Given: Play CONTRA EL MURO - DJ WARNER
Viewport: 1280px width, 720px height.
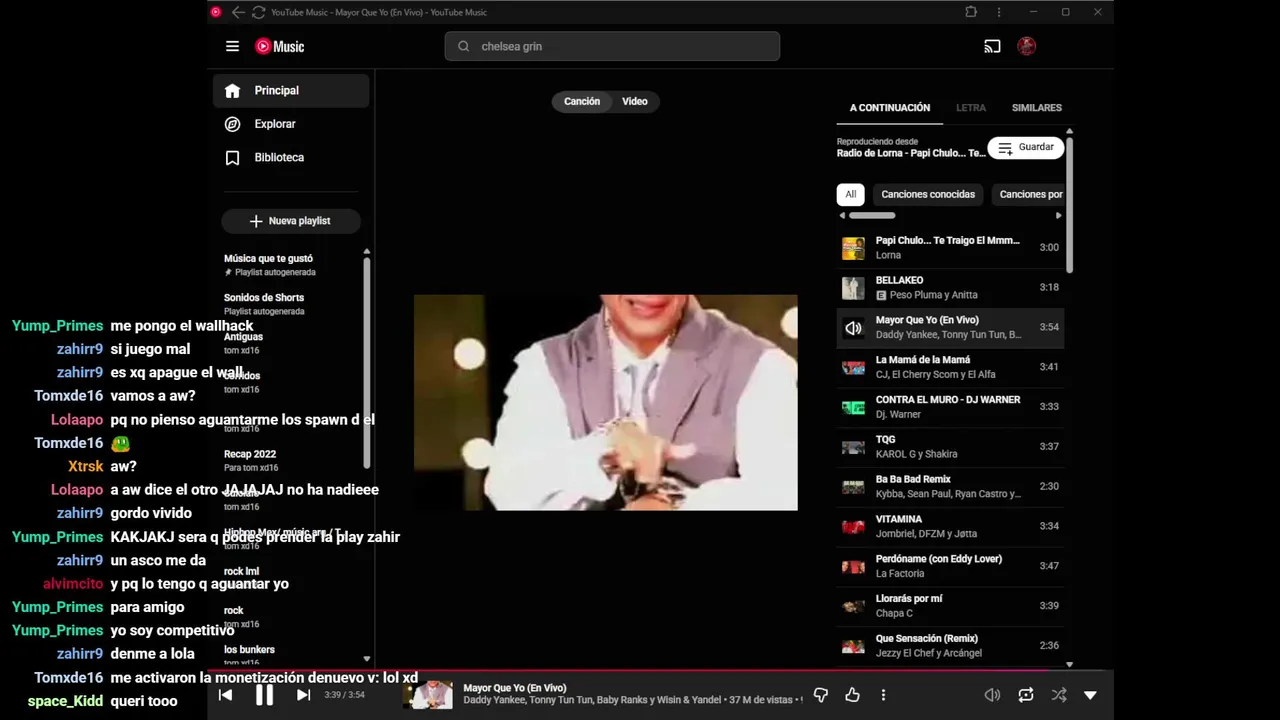Looking at the screenshot, I should pyautogui.click(x=950, y=407).
